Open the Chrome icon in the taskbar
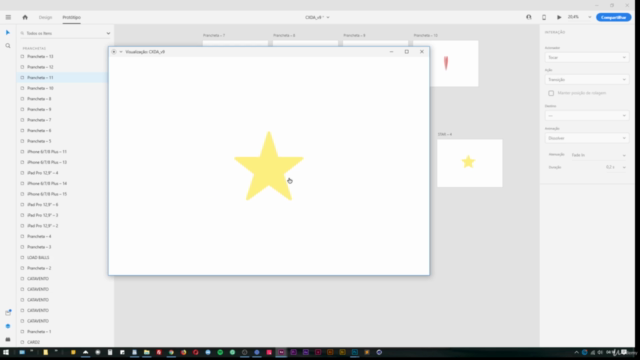 click(x=171, y=352)
